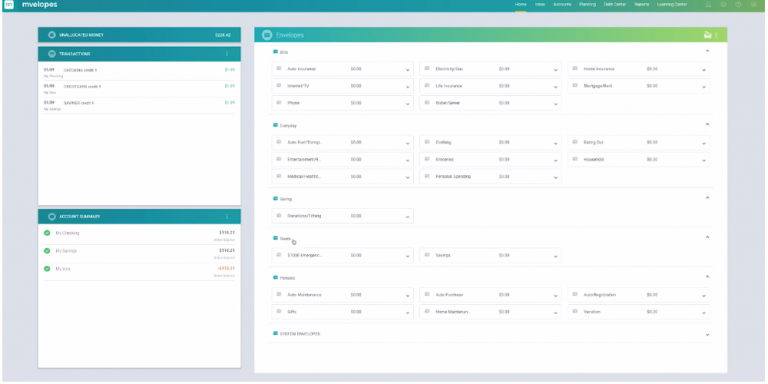Expand the System Envelopes group
The width and height of the screenshot is (768, 384).
(707, 335)
